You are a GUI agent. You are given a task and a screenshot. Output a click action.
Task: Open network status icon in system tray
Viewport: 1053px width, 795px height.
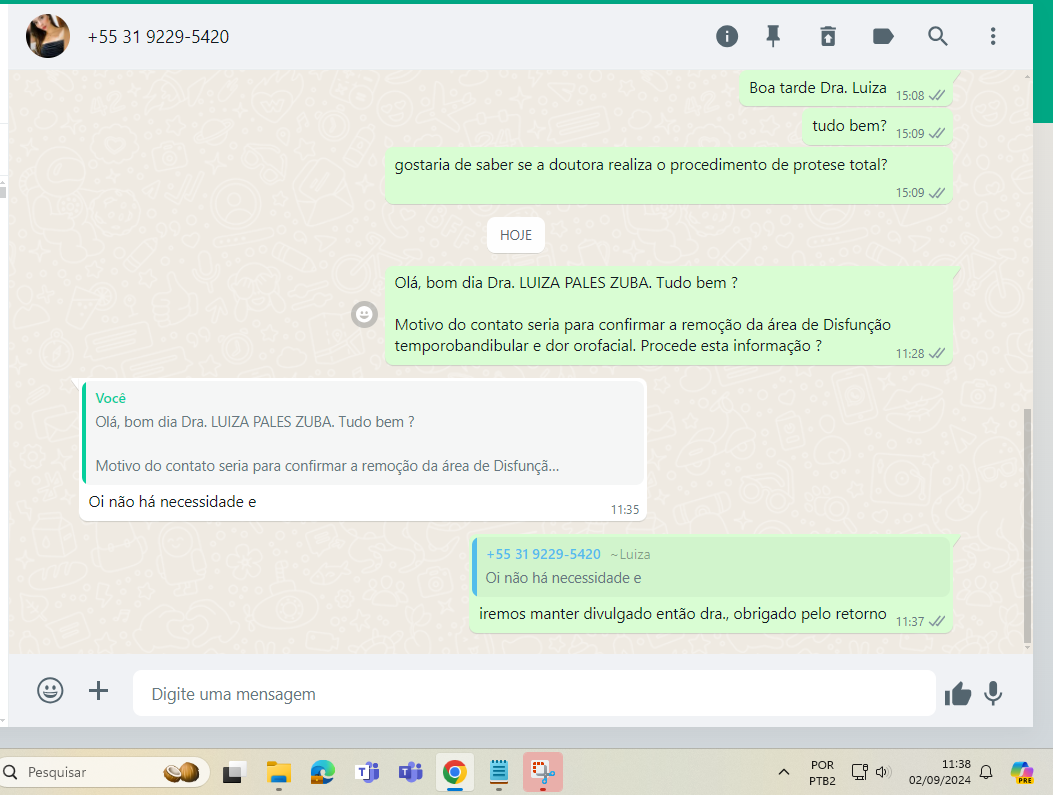click(860, 772)
